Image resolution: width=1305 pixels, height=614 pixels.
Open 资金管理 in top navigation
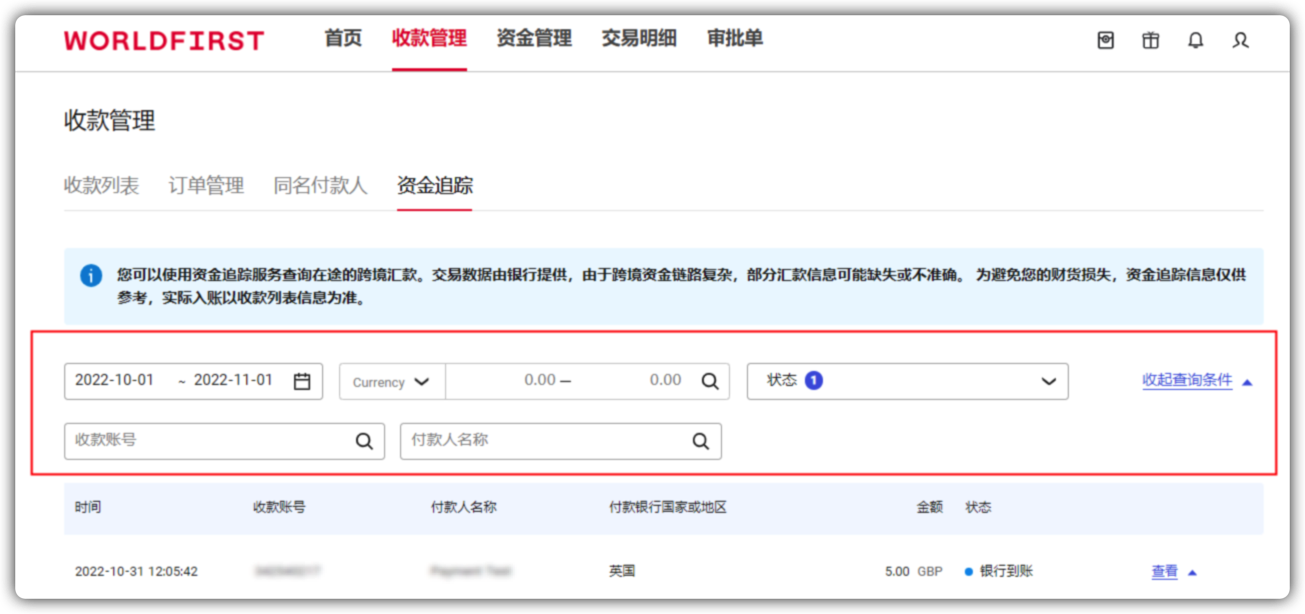coord(534,39)
